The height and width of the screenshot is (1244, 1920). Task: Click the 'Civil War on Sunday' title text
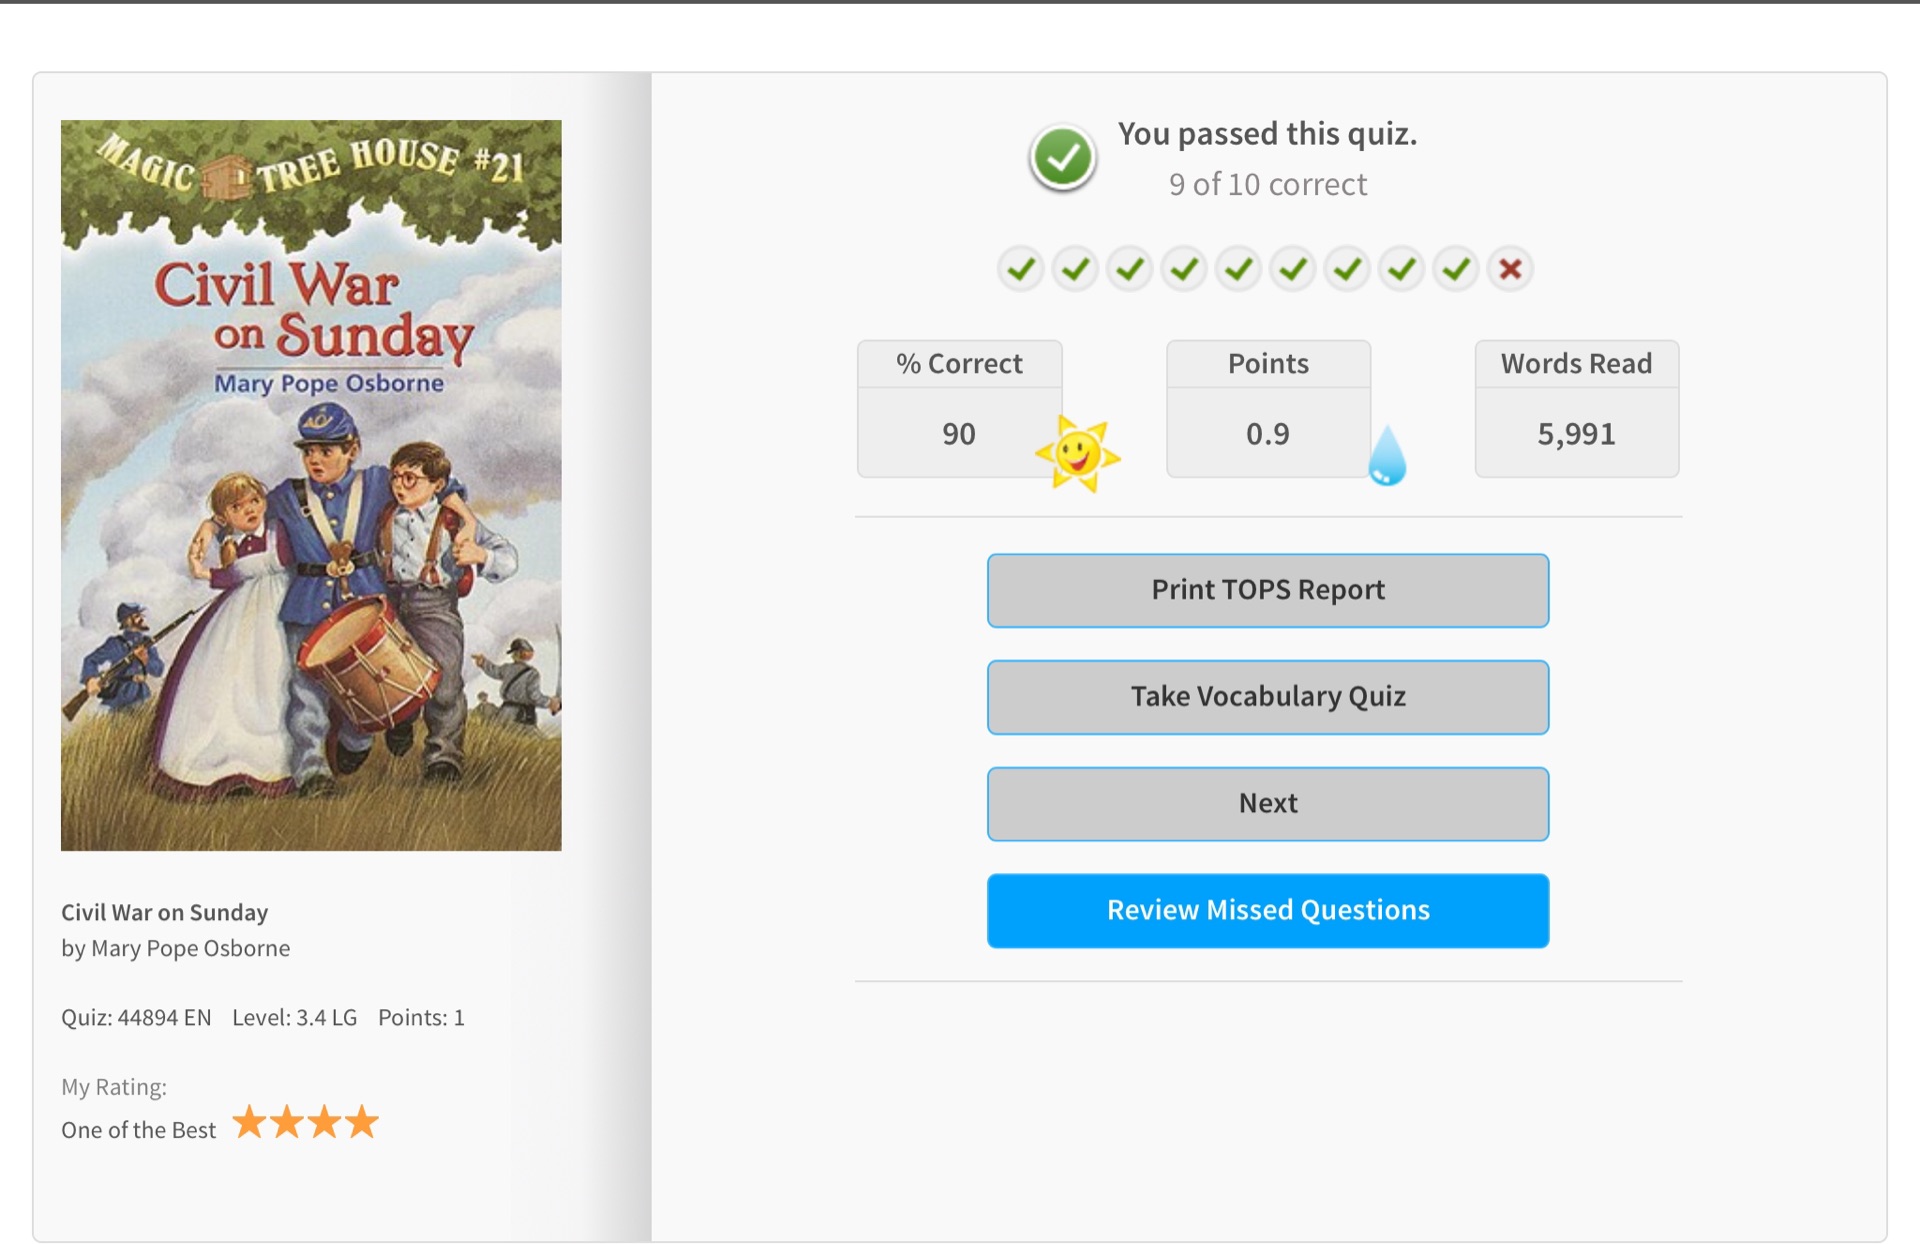pyautogui.click(x=165, y=912)
